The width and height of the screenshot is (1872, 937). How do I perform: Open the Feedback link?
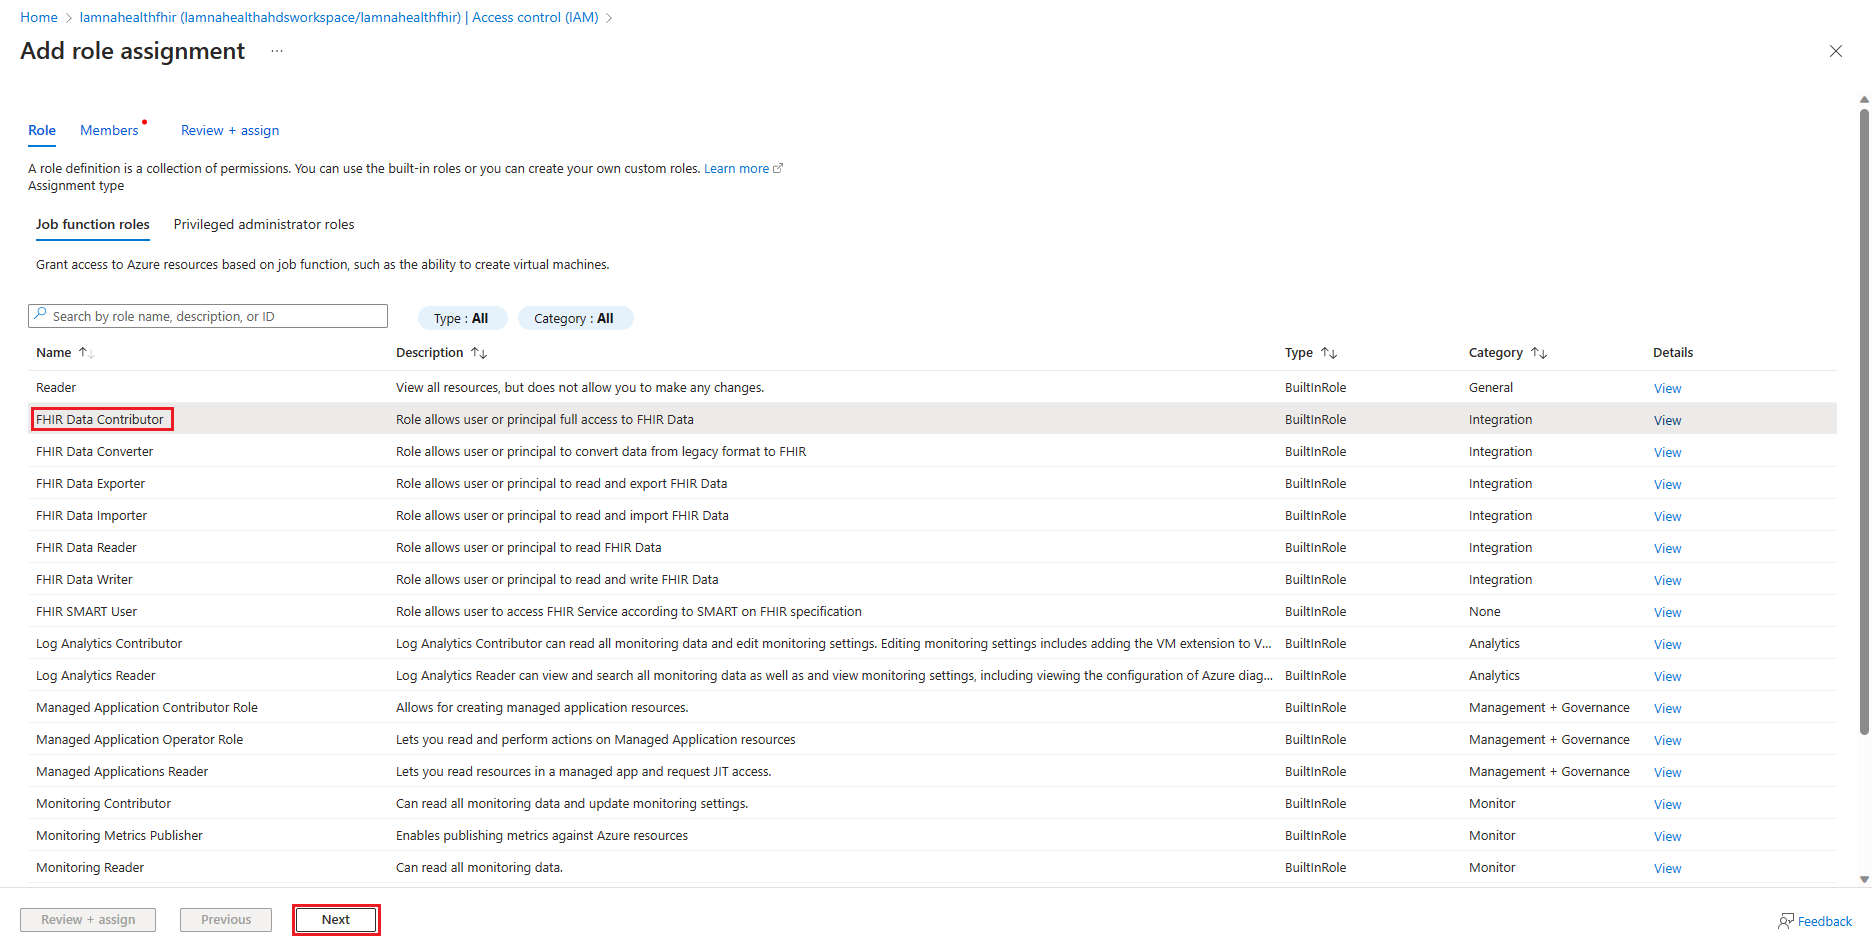tap(1825, 922)
